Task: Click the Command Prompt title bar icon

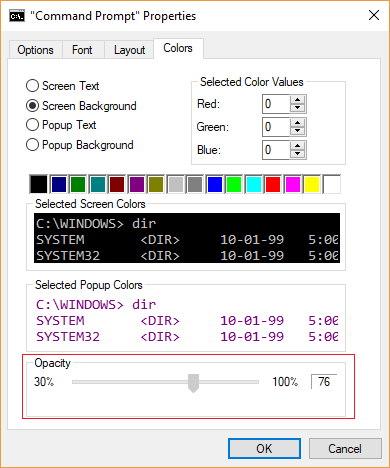Action: [x=17, y=15]
